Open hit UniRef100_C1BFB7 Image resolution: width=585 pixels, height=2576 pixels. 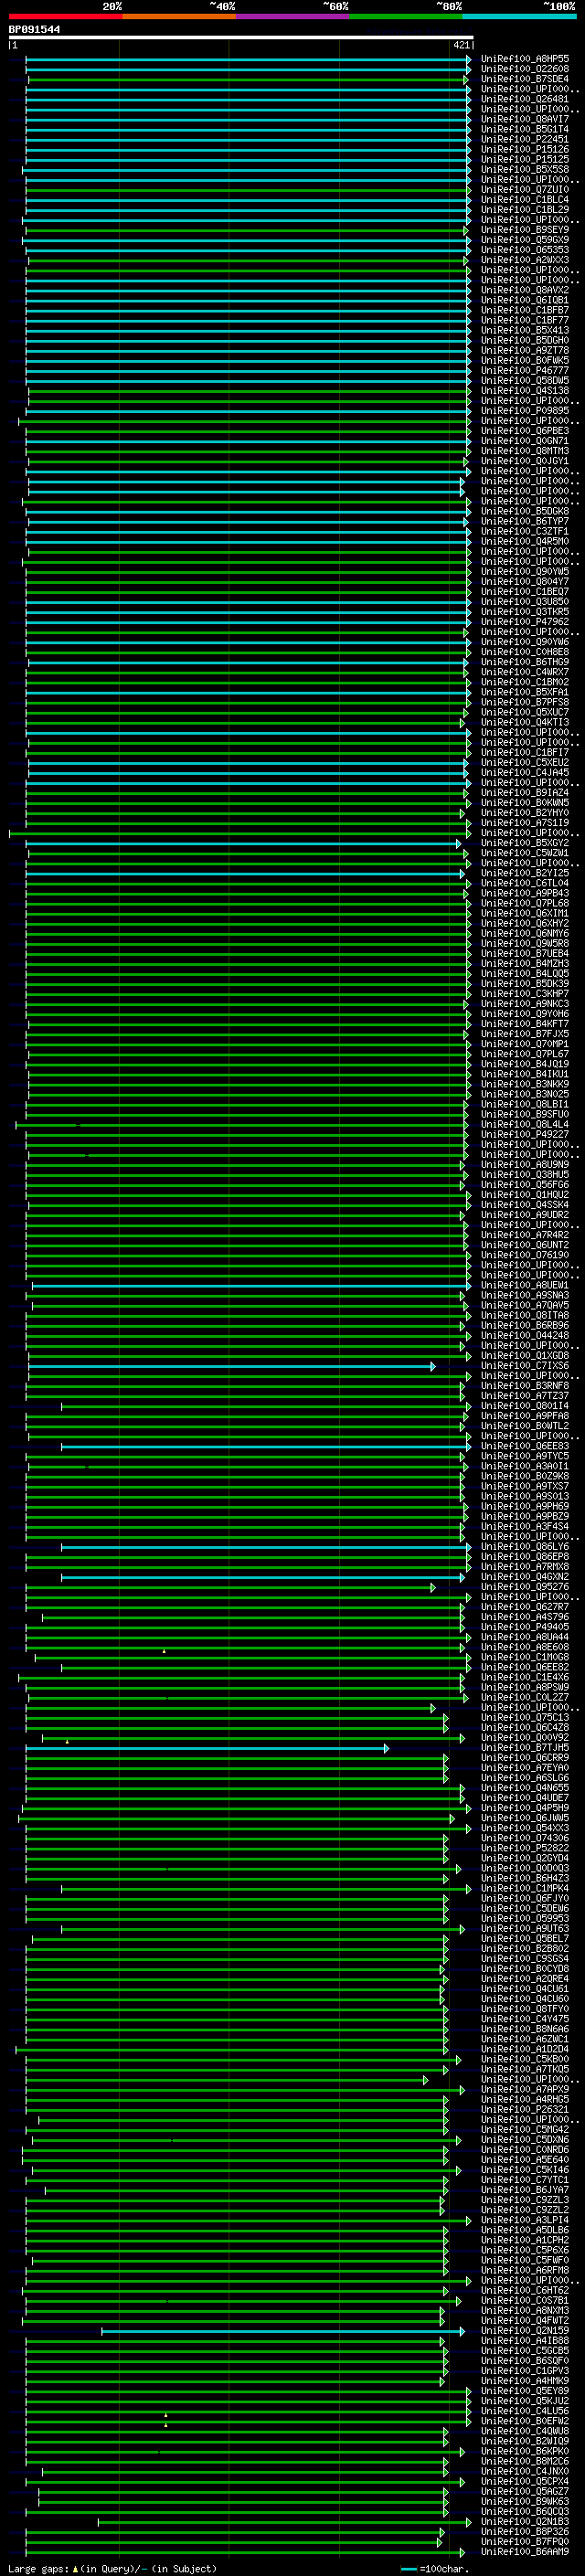(x=524, y=310)
